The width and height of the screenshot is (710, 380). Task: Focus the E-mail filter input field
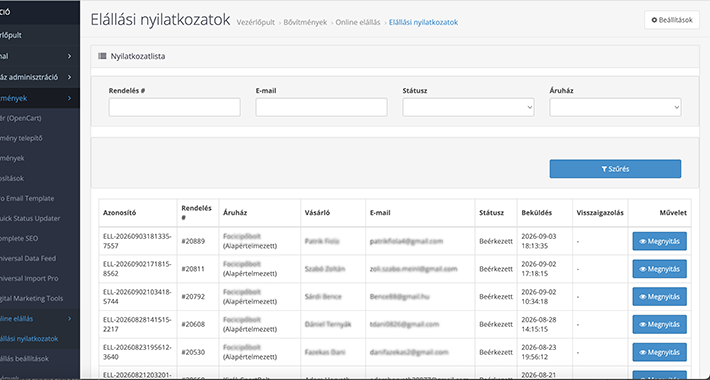coord(321,107)
